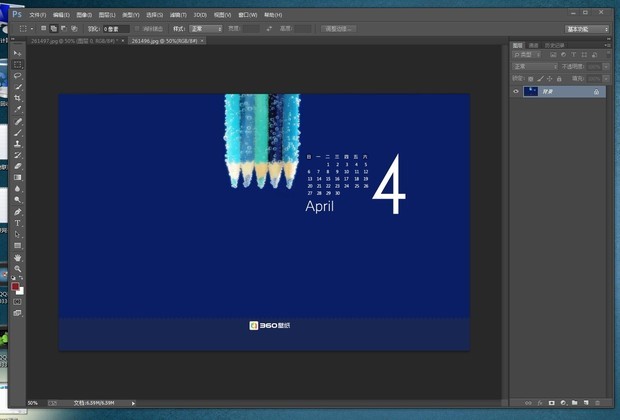Switch to the 通道 channels panel tab
The image size is (620, 420).
tap(533, 45)
